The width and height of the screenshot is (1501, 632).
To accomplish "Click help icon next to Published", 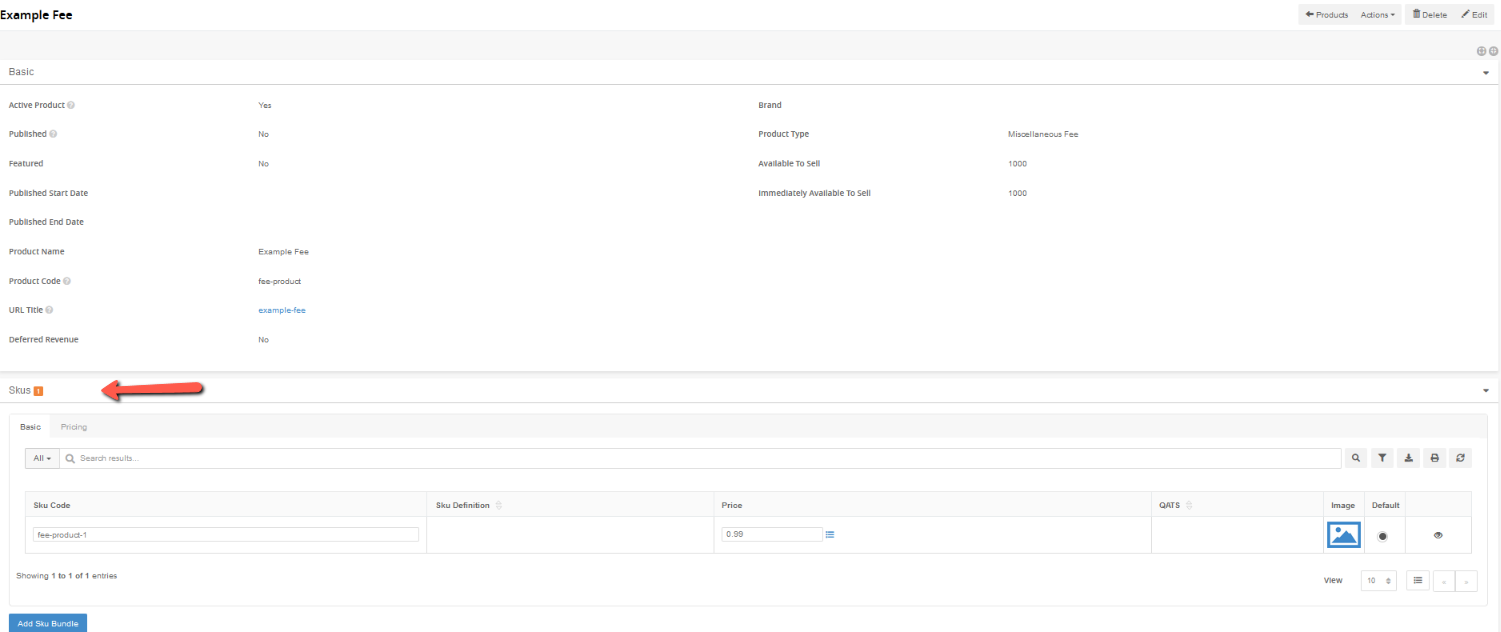I will [53, 134].
